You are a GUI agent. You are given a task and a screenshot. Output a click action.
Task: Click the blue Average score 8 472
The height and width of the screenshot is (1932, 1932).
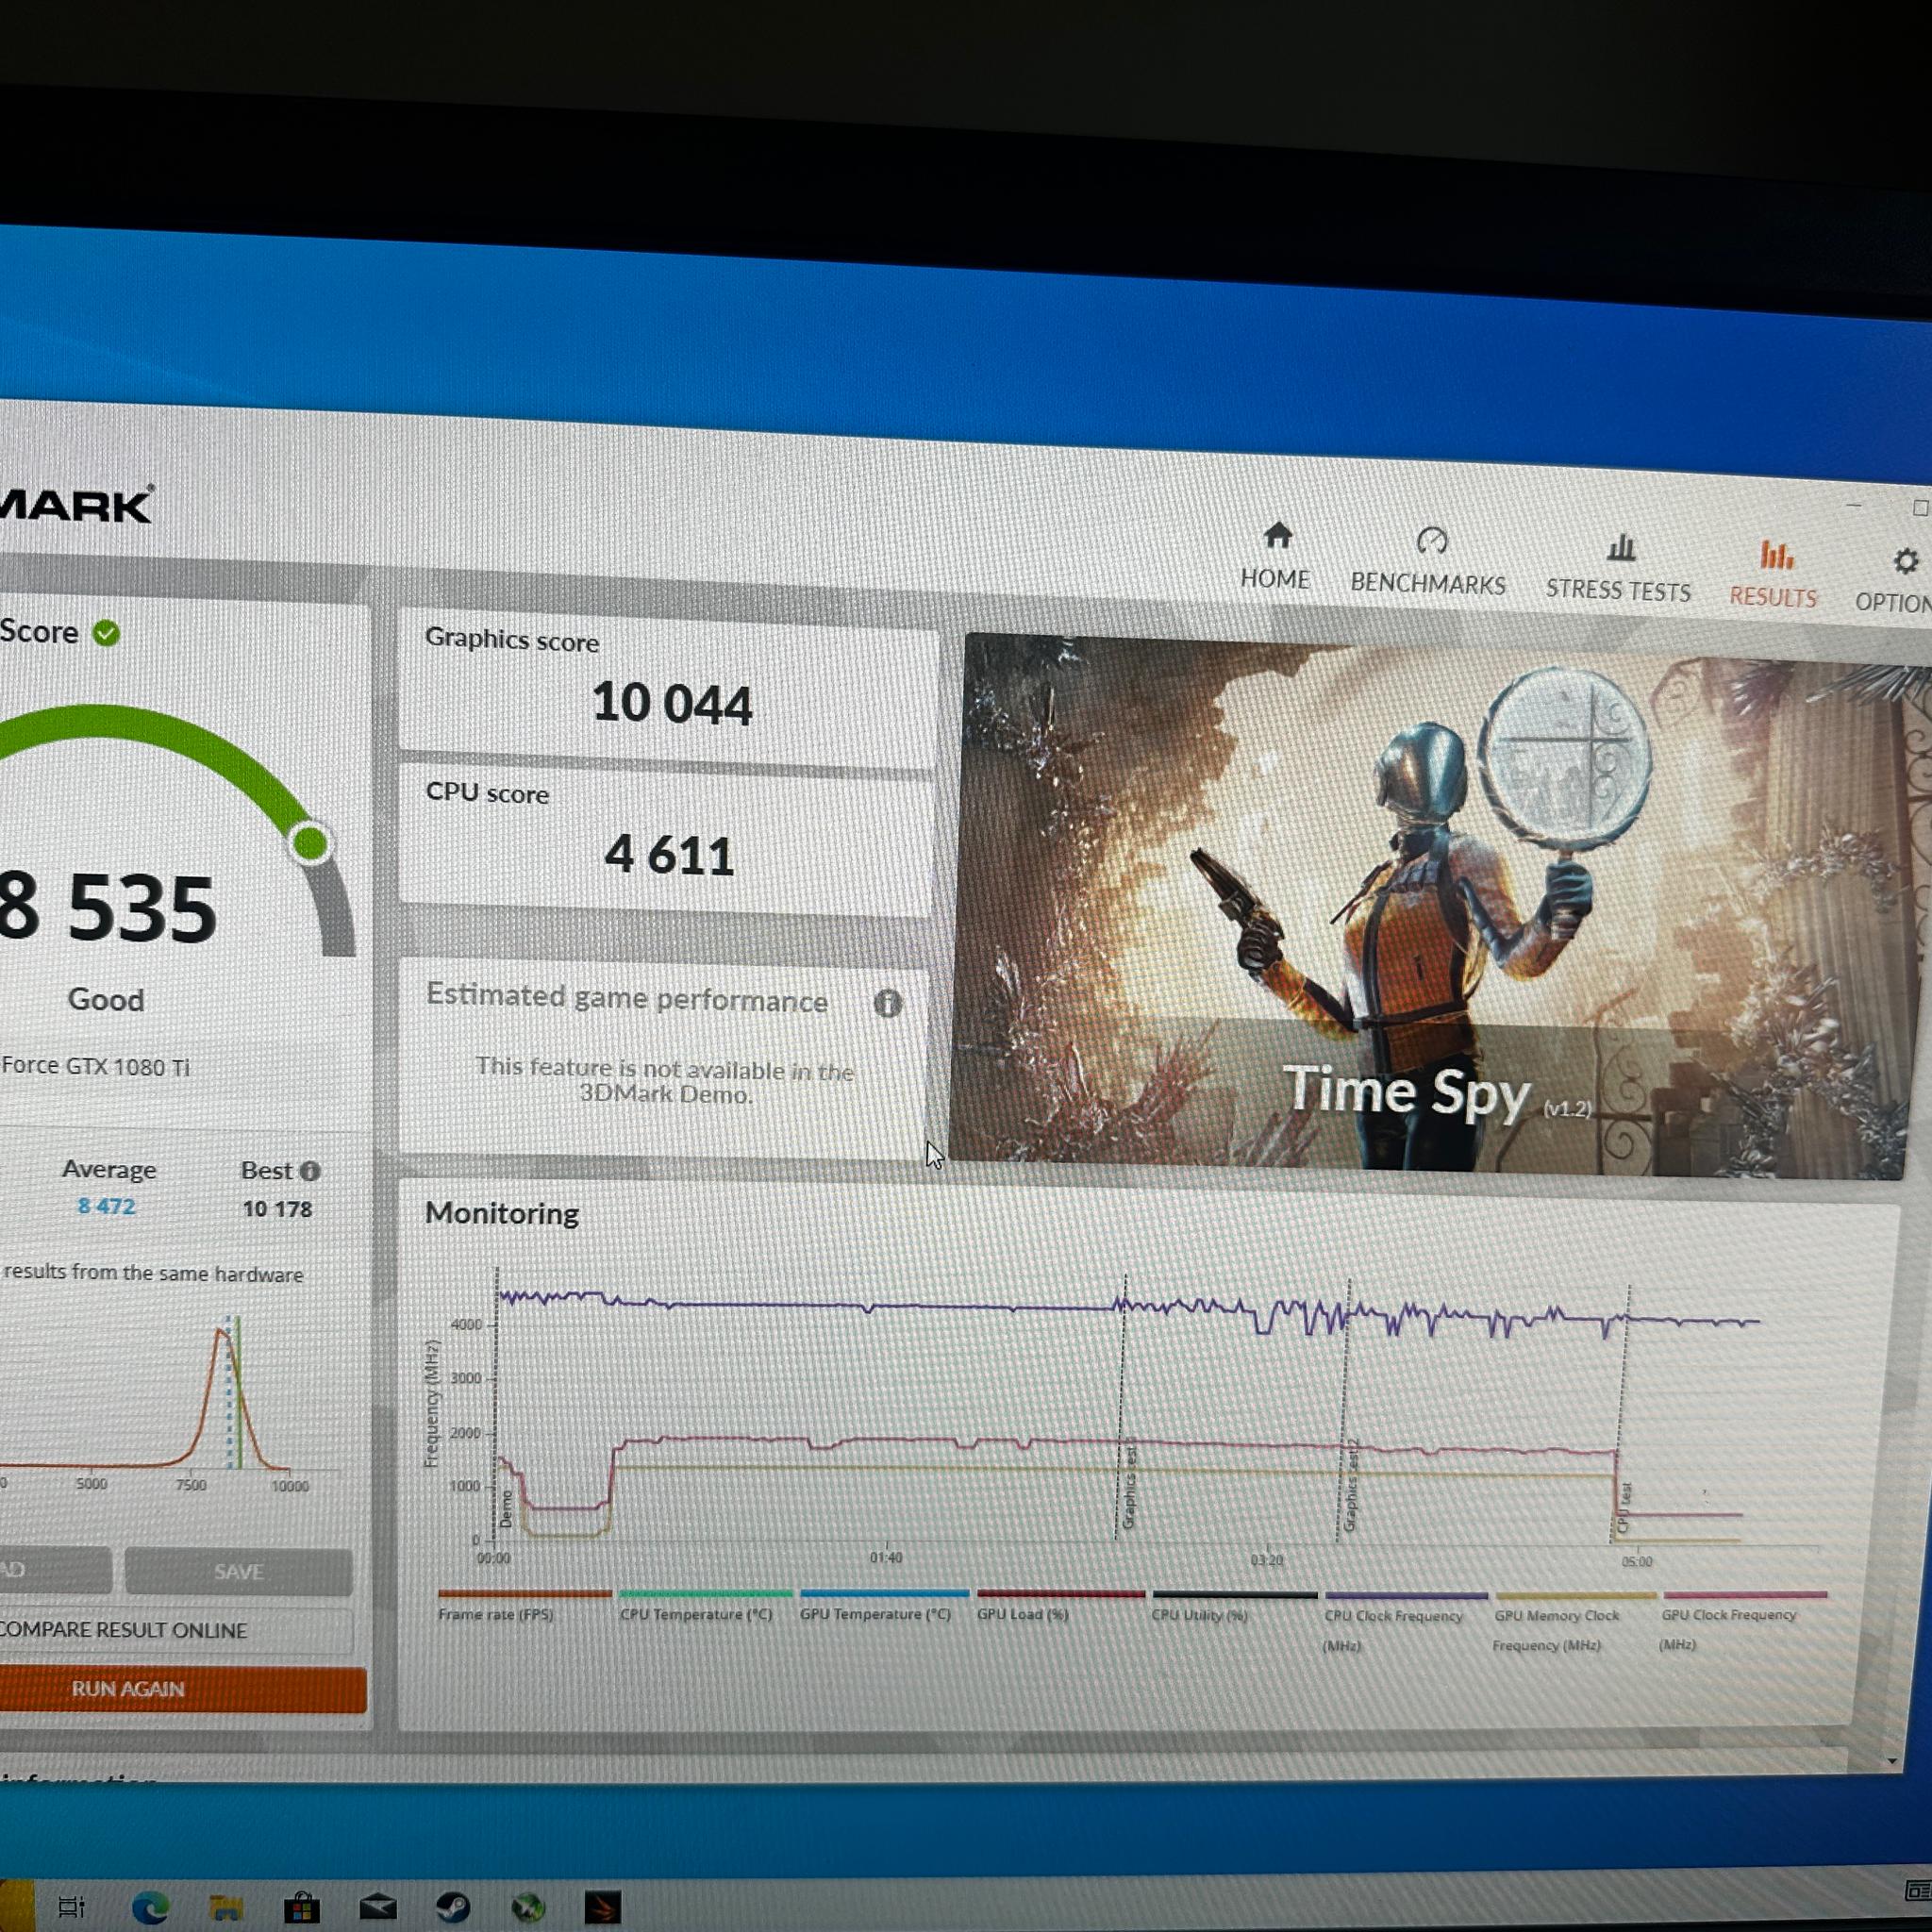[106, 1207]
